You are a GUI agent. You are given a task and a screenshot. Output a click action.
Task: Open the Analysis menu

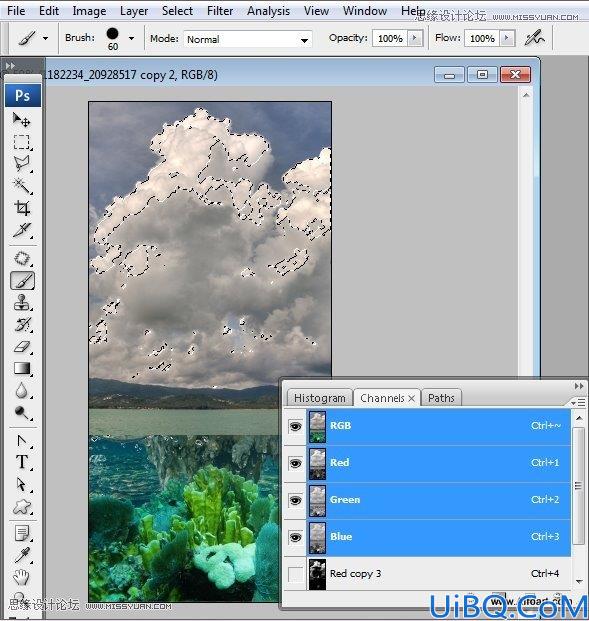(x=268, y=11)
